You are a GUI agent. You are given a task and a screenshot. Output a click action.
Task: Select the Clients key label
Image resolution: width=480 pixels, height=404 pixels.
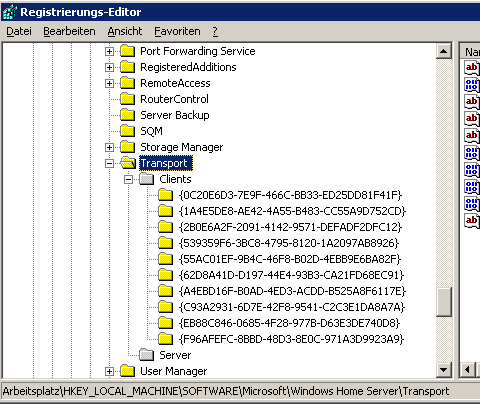175,179
